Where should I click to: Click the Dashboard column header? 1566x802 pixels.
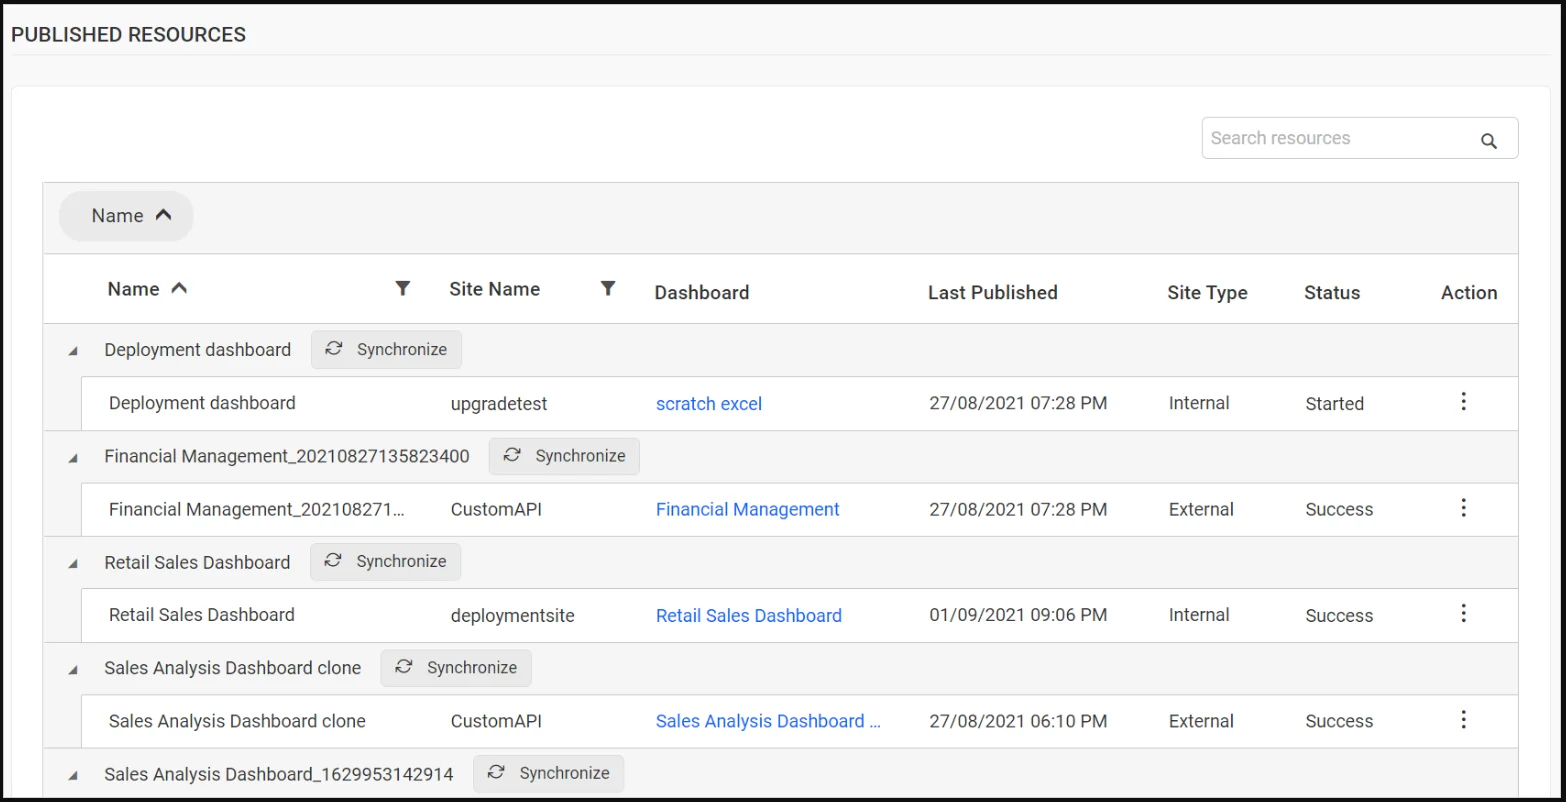(x=701, y=293)
